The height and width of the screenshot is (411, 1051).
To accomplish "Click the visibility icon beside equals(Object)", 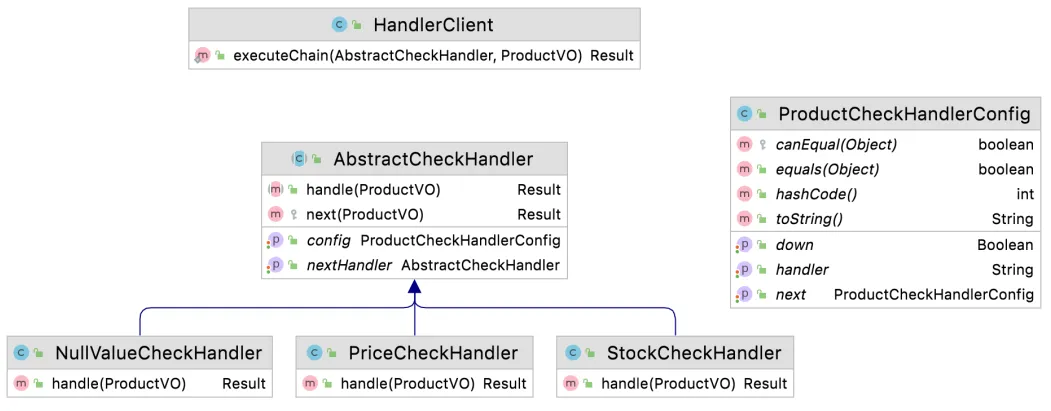I will pos(762,169).
